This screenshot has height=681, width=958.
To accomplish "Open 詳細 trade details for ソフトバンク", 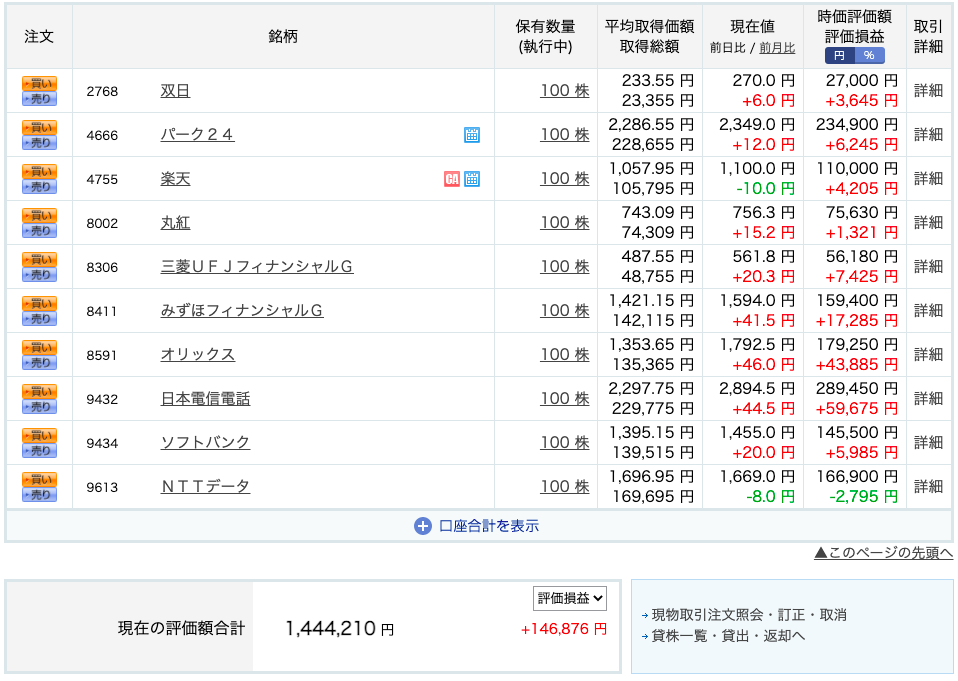I will click(929, 443).
